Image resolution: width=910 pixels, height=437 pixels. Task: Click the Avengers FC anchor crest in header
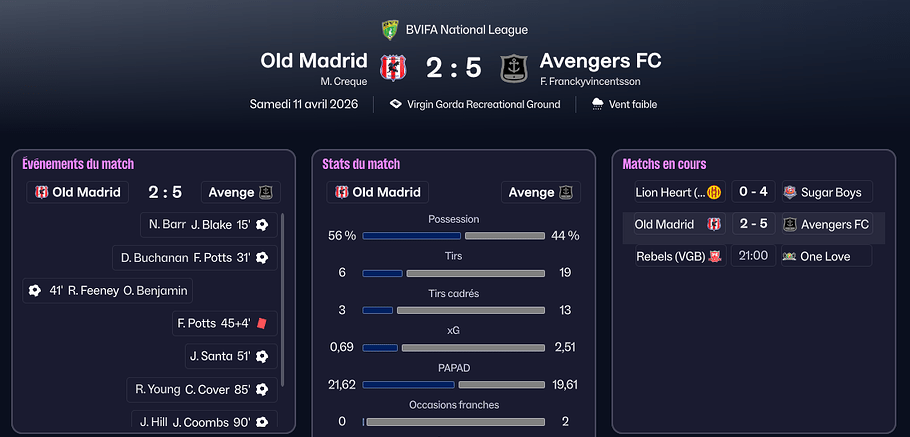point(515,68)
